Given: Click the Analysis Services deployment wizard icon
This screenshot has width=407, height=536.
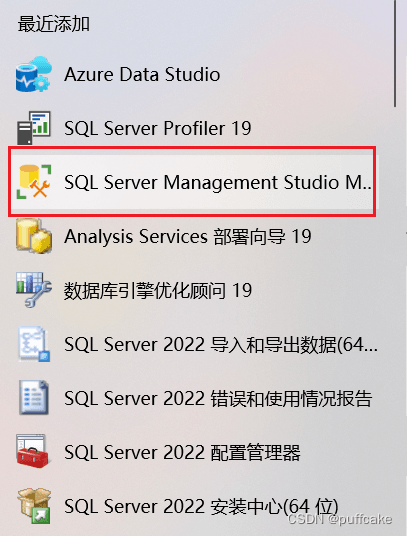Looking at the screenshot, I should [34, 236].
